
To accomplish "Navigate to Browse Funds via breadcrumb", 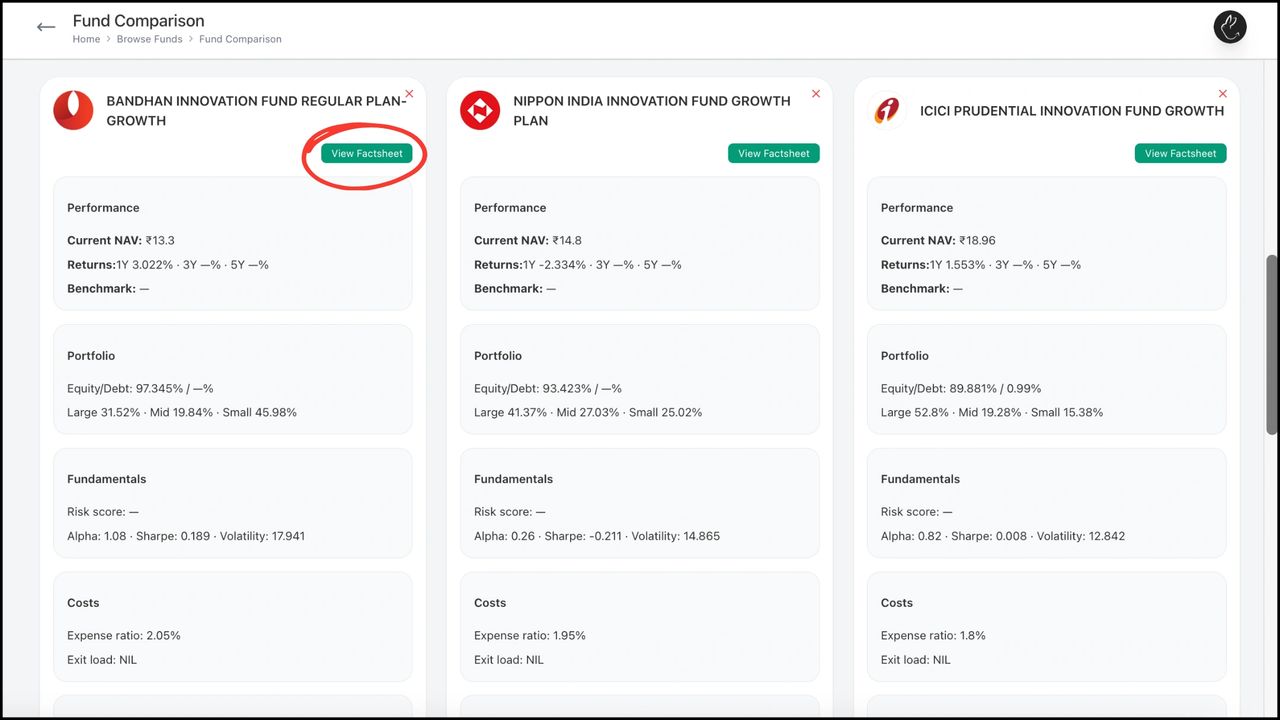I will 149,39.
